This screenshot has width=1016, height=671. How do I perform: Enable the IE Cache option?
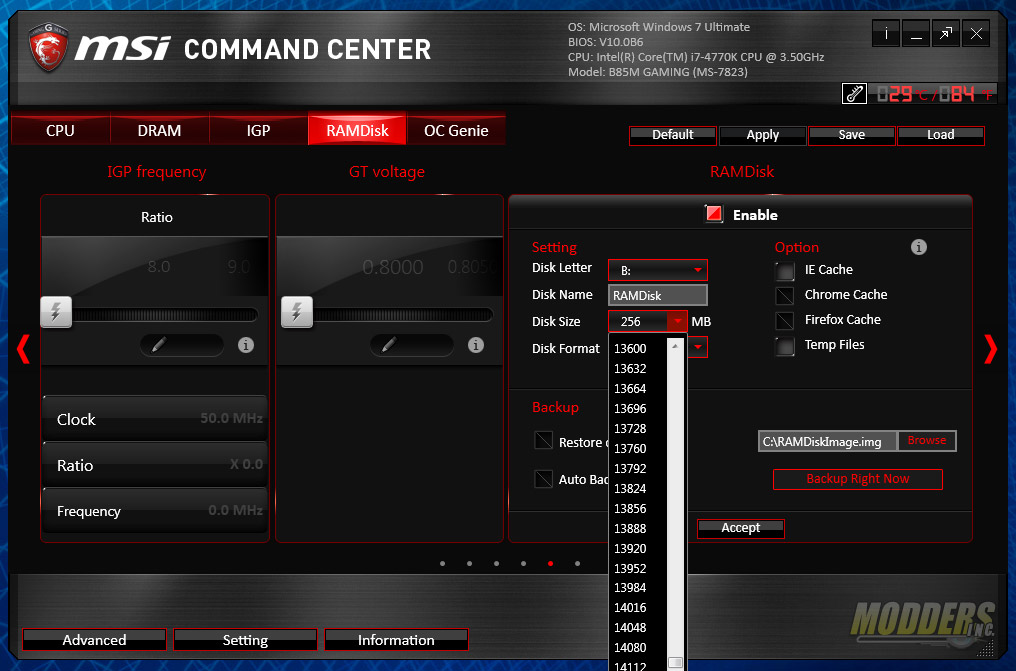784,270
